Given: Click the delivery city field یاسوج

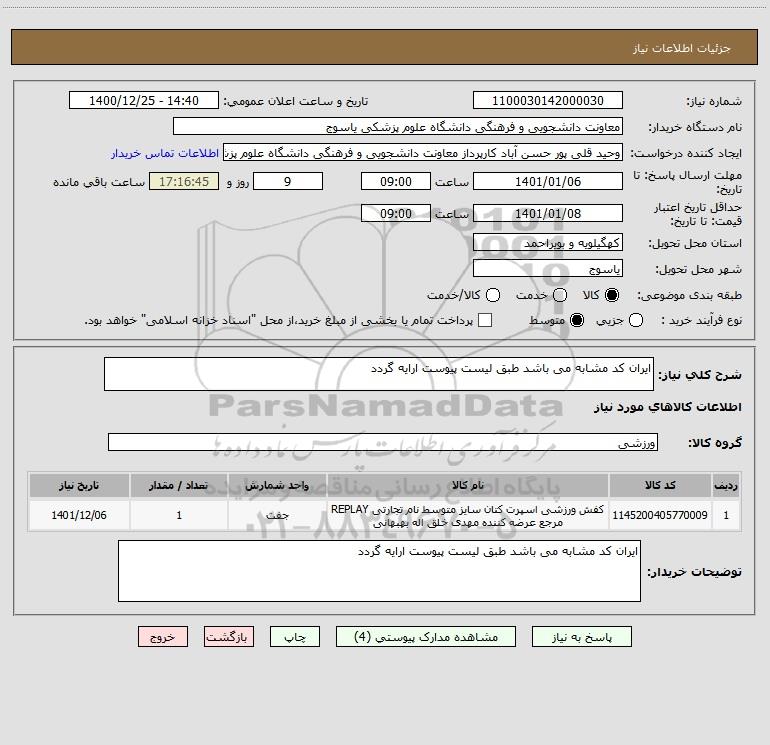Looking at the screenshot, I should point(548,268).
